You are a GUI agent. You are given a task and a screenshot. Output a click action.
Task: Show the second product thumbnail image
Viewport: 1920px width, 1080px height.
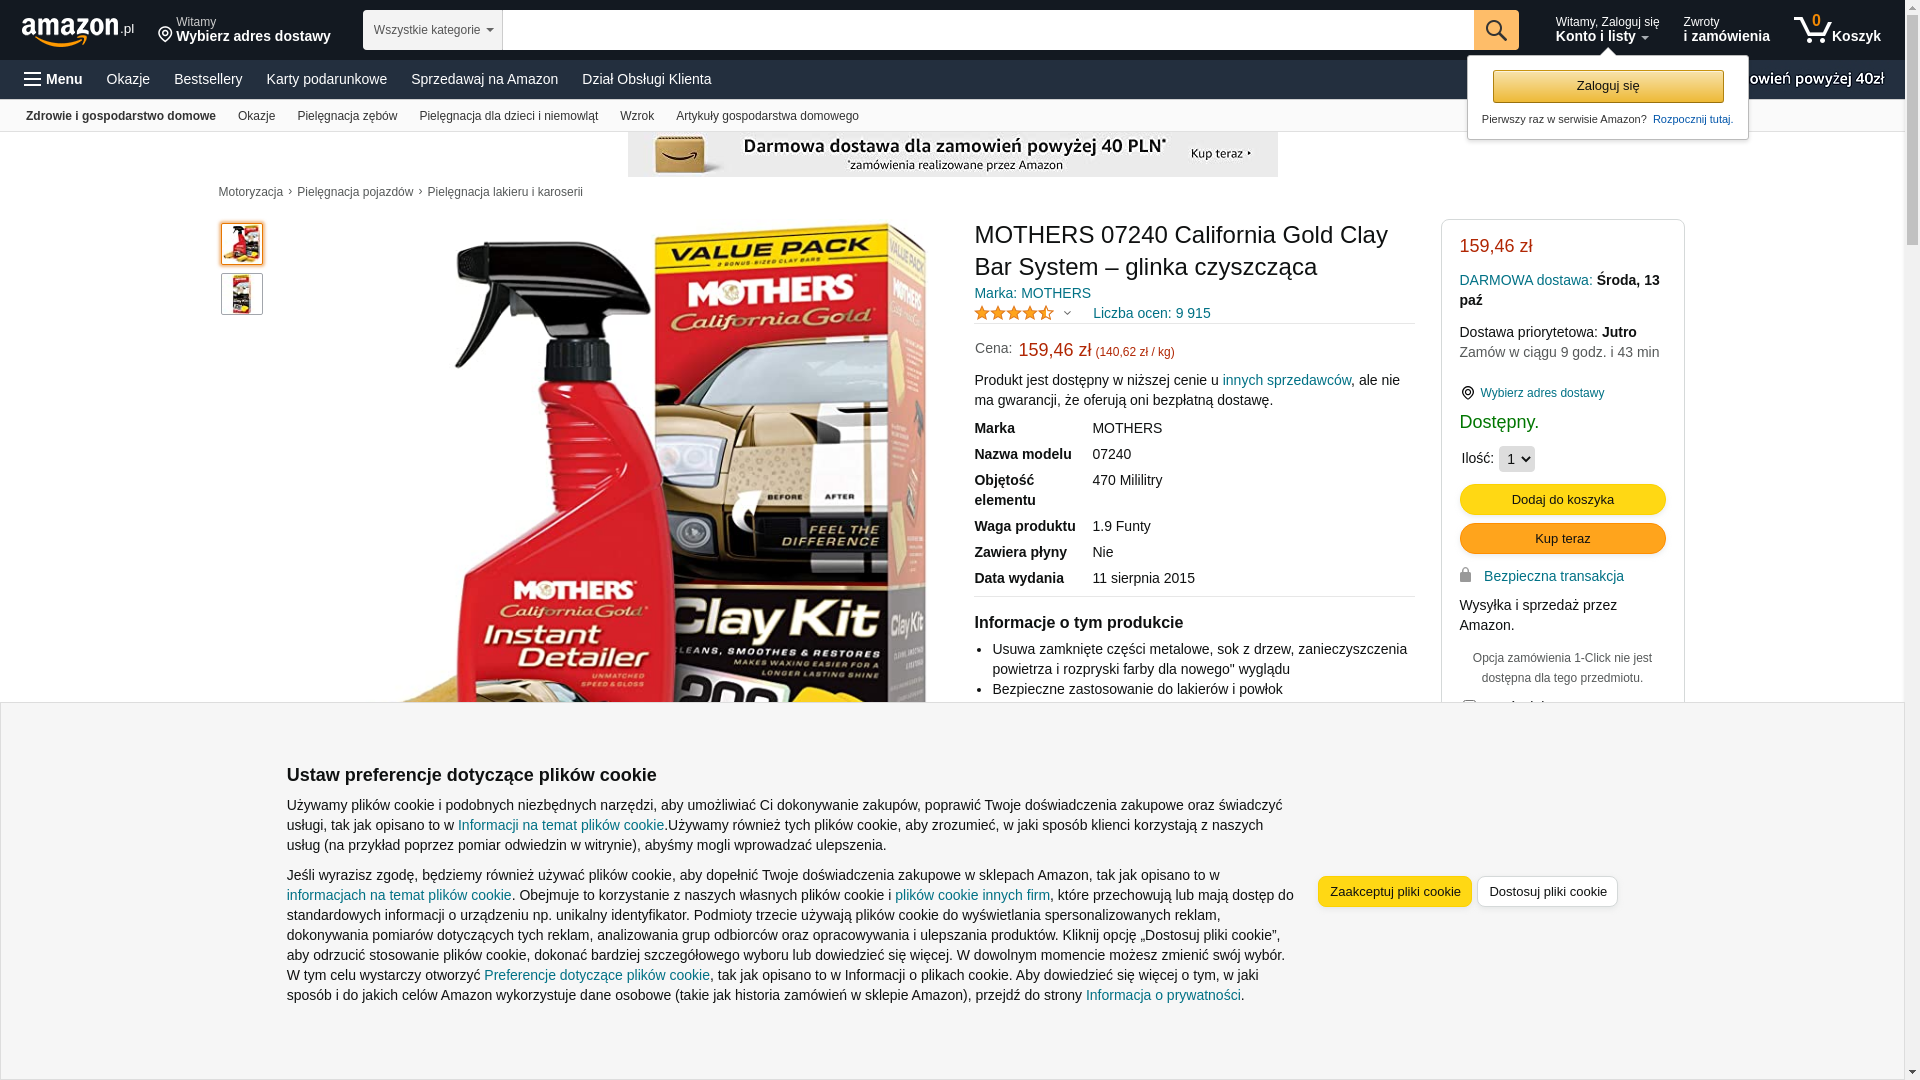point(241,294)
